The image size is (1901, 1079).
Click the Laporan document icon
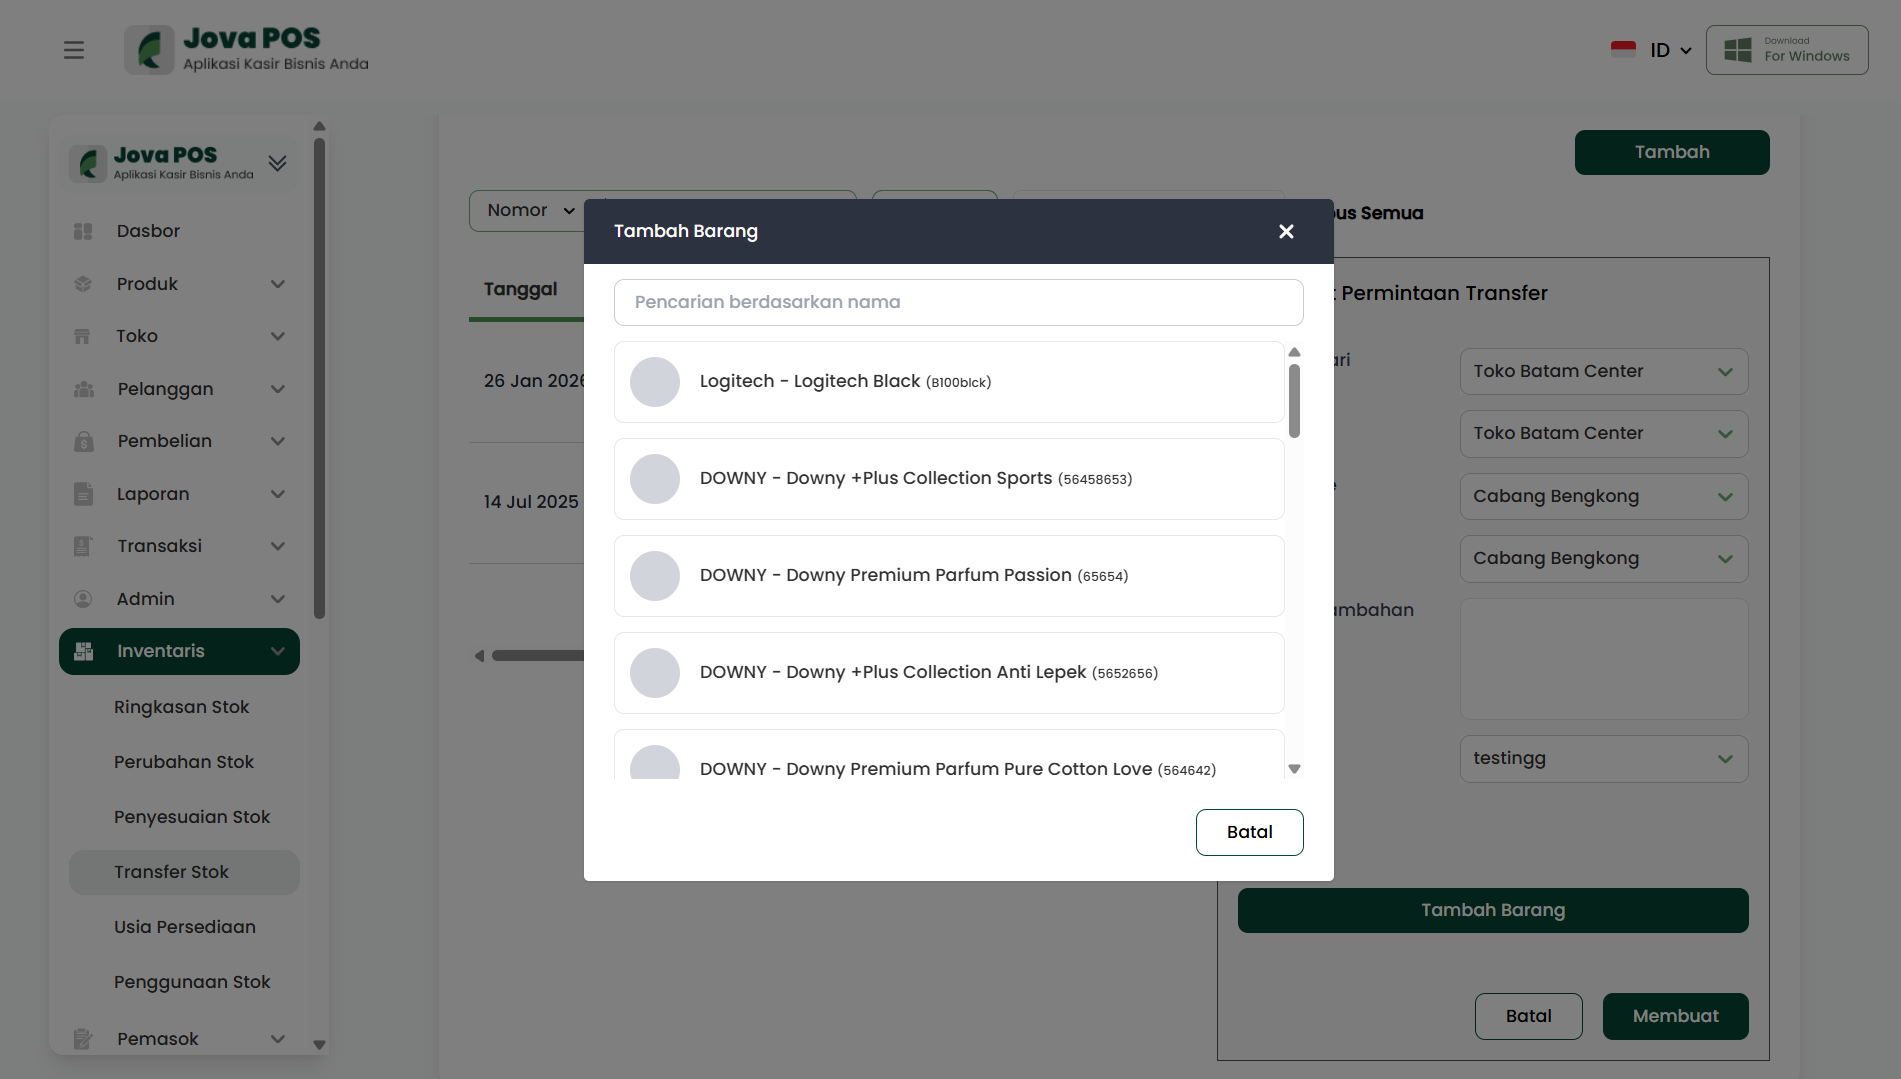pos(83,494)
